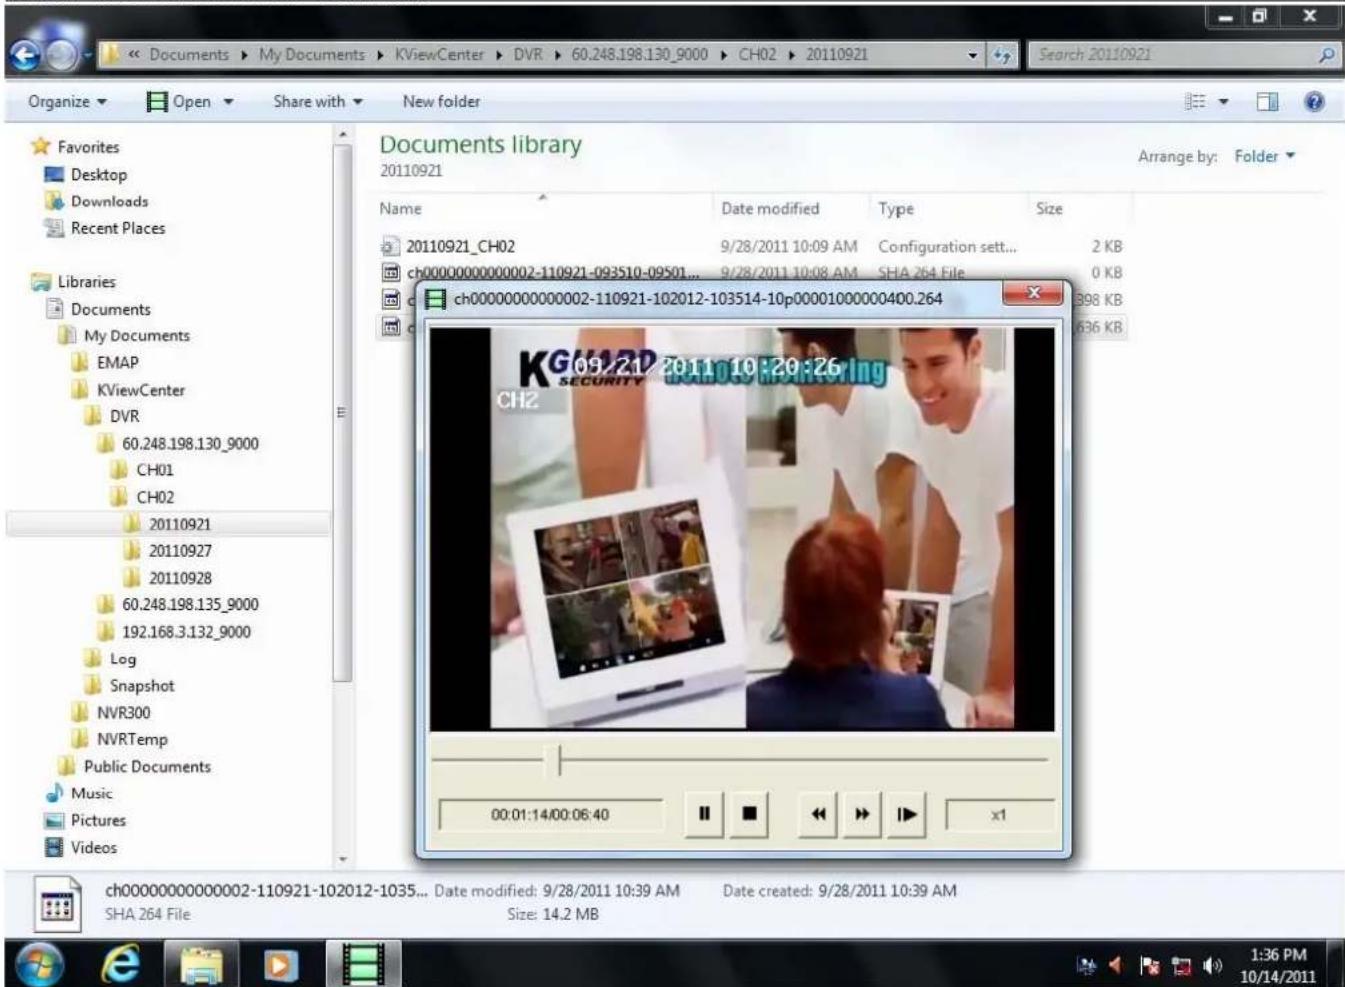1345x987 pixels.
Task: Open the 192.168.3.132_9000 folder
Action: 186,632
